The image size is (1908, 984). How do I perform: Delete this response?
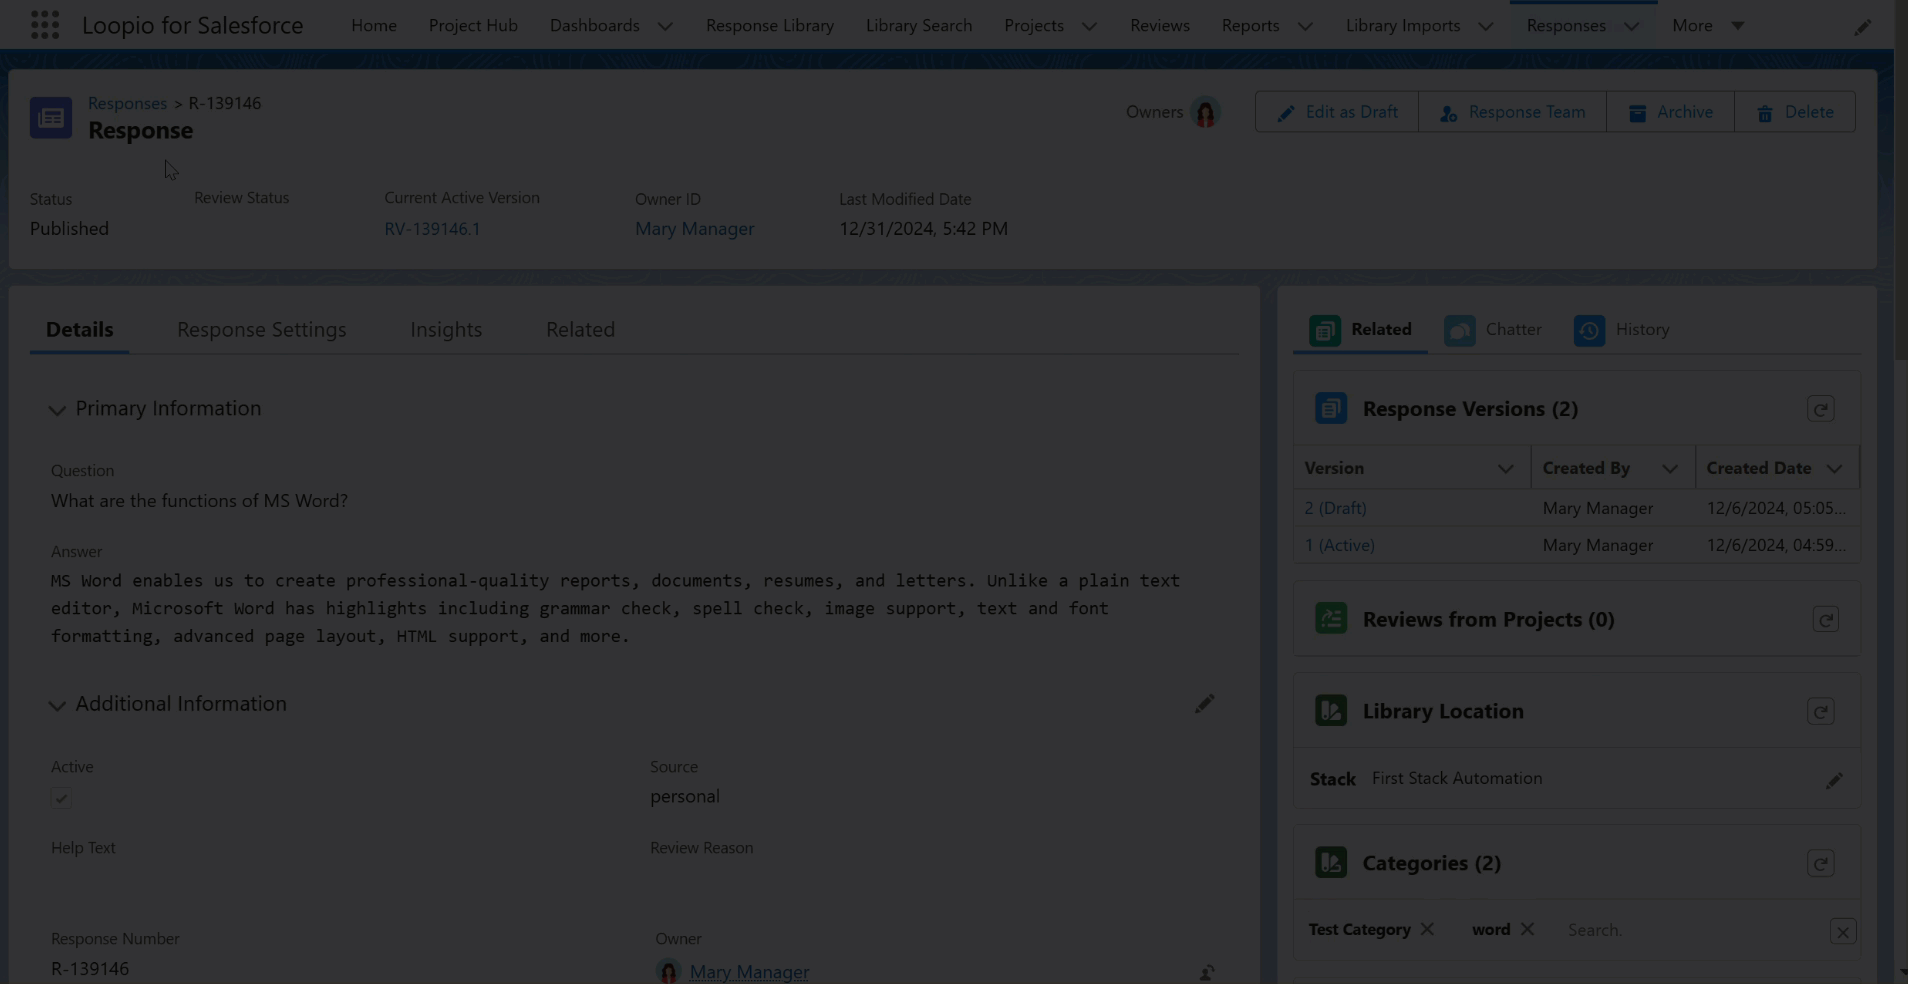pos(1795,112)
